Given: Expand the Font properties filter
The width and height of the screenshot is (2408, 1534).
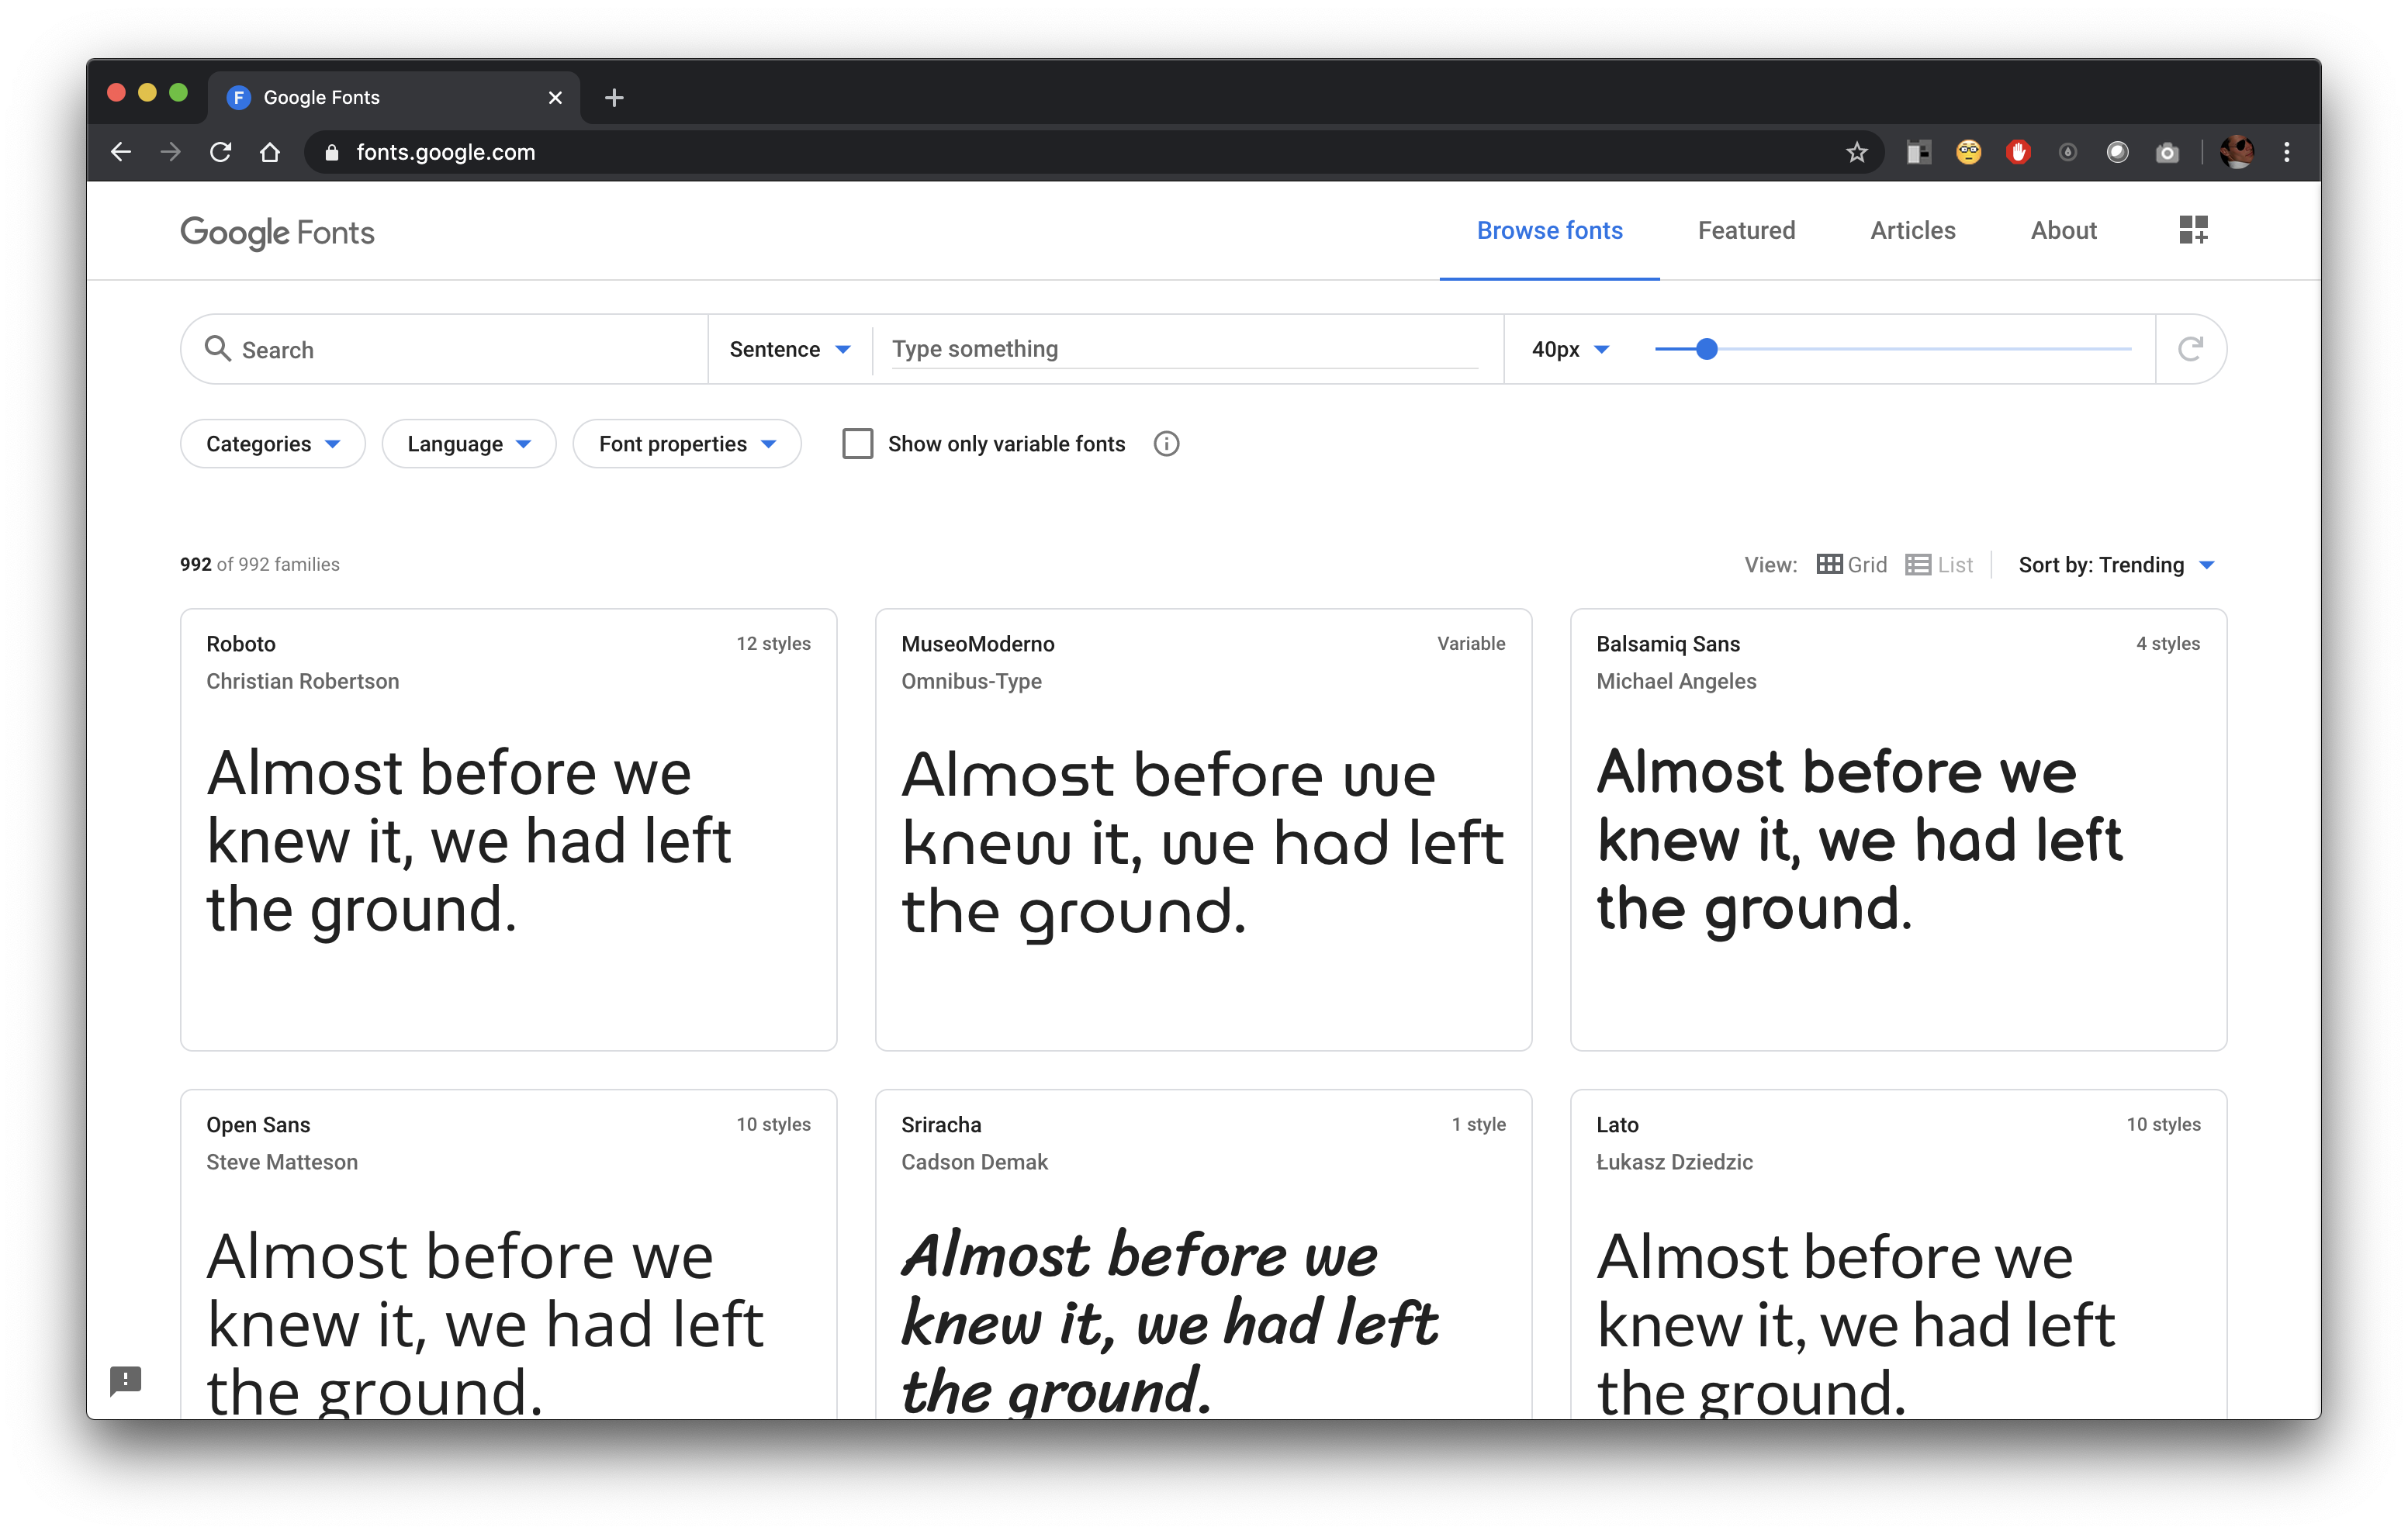Looking at the screenshot, I should (687, 444).
